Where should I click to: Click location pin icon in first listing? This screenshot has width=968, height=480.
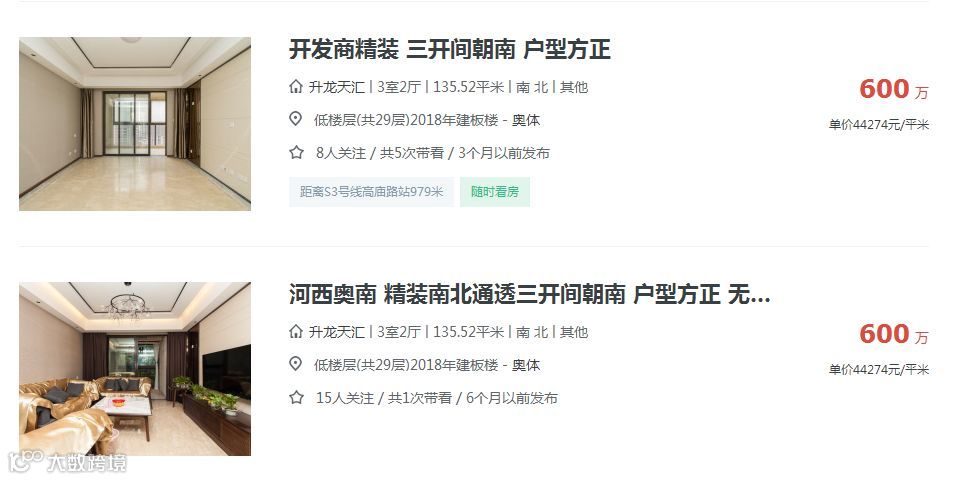pos(296,119)
